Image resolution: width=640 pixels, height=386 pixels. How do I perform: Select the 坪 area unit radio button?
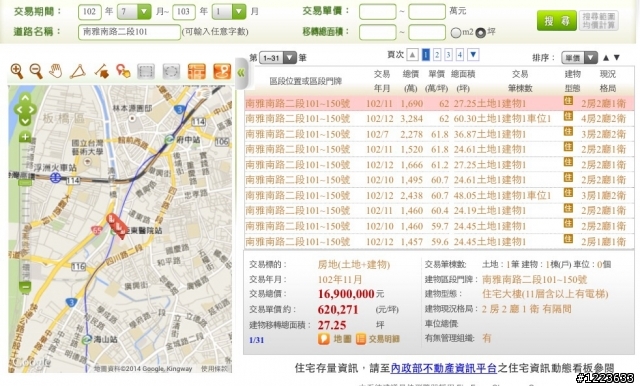tap(480, 33)
